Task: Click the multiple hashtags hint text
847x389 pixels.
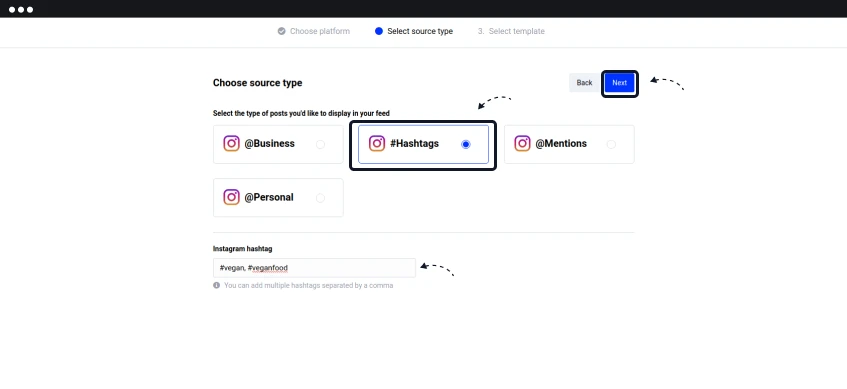Action: click(x=308, y=285)
